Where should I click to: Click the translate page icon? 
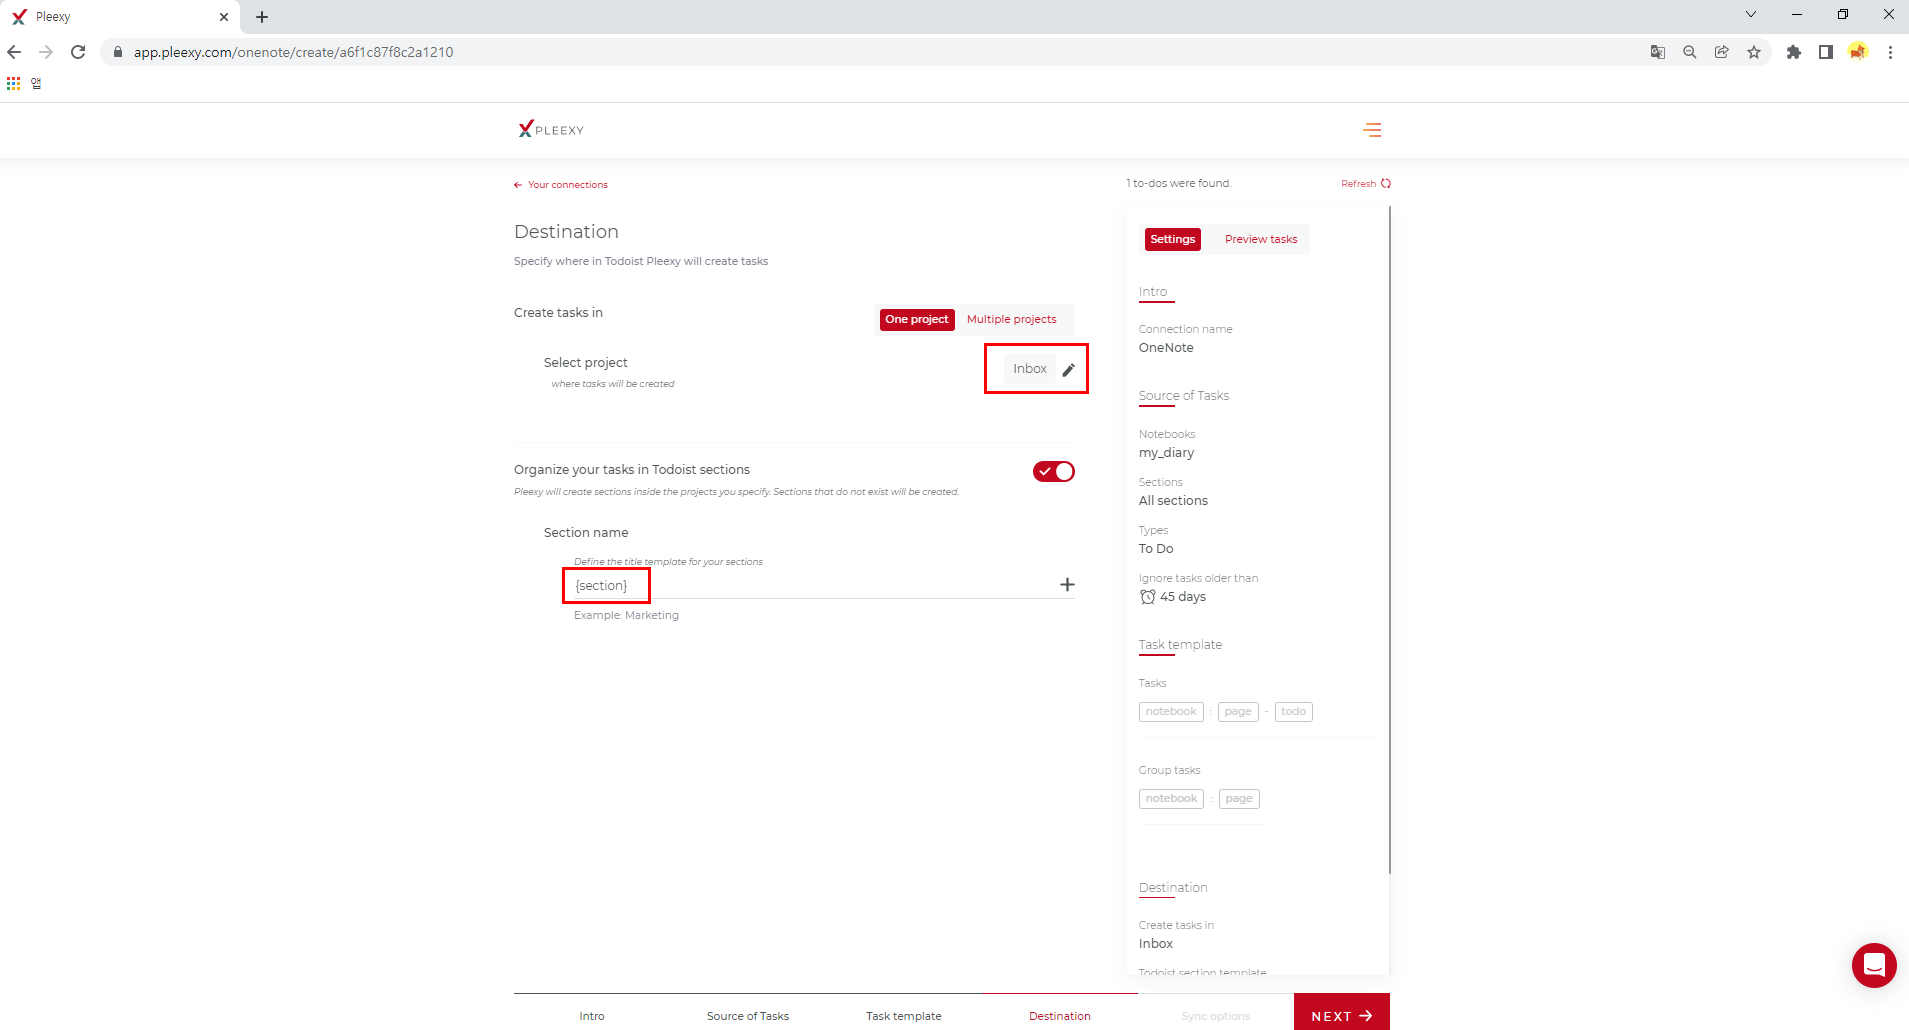click(x=1658, y=52)
